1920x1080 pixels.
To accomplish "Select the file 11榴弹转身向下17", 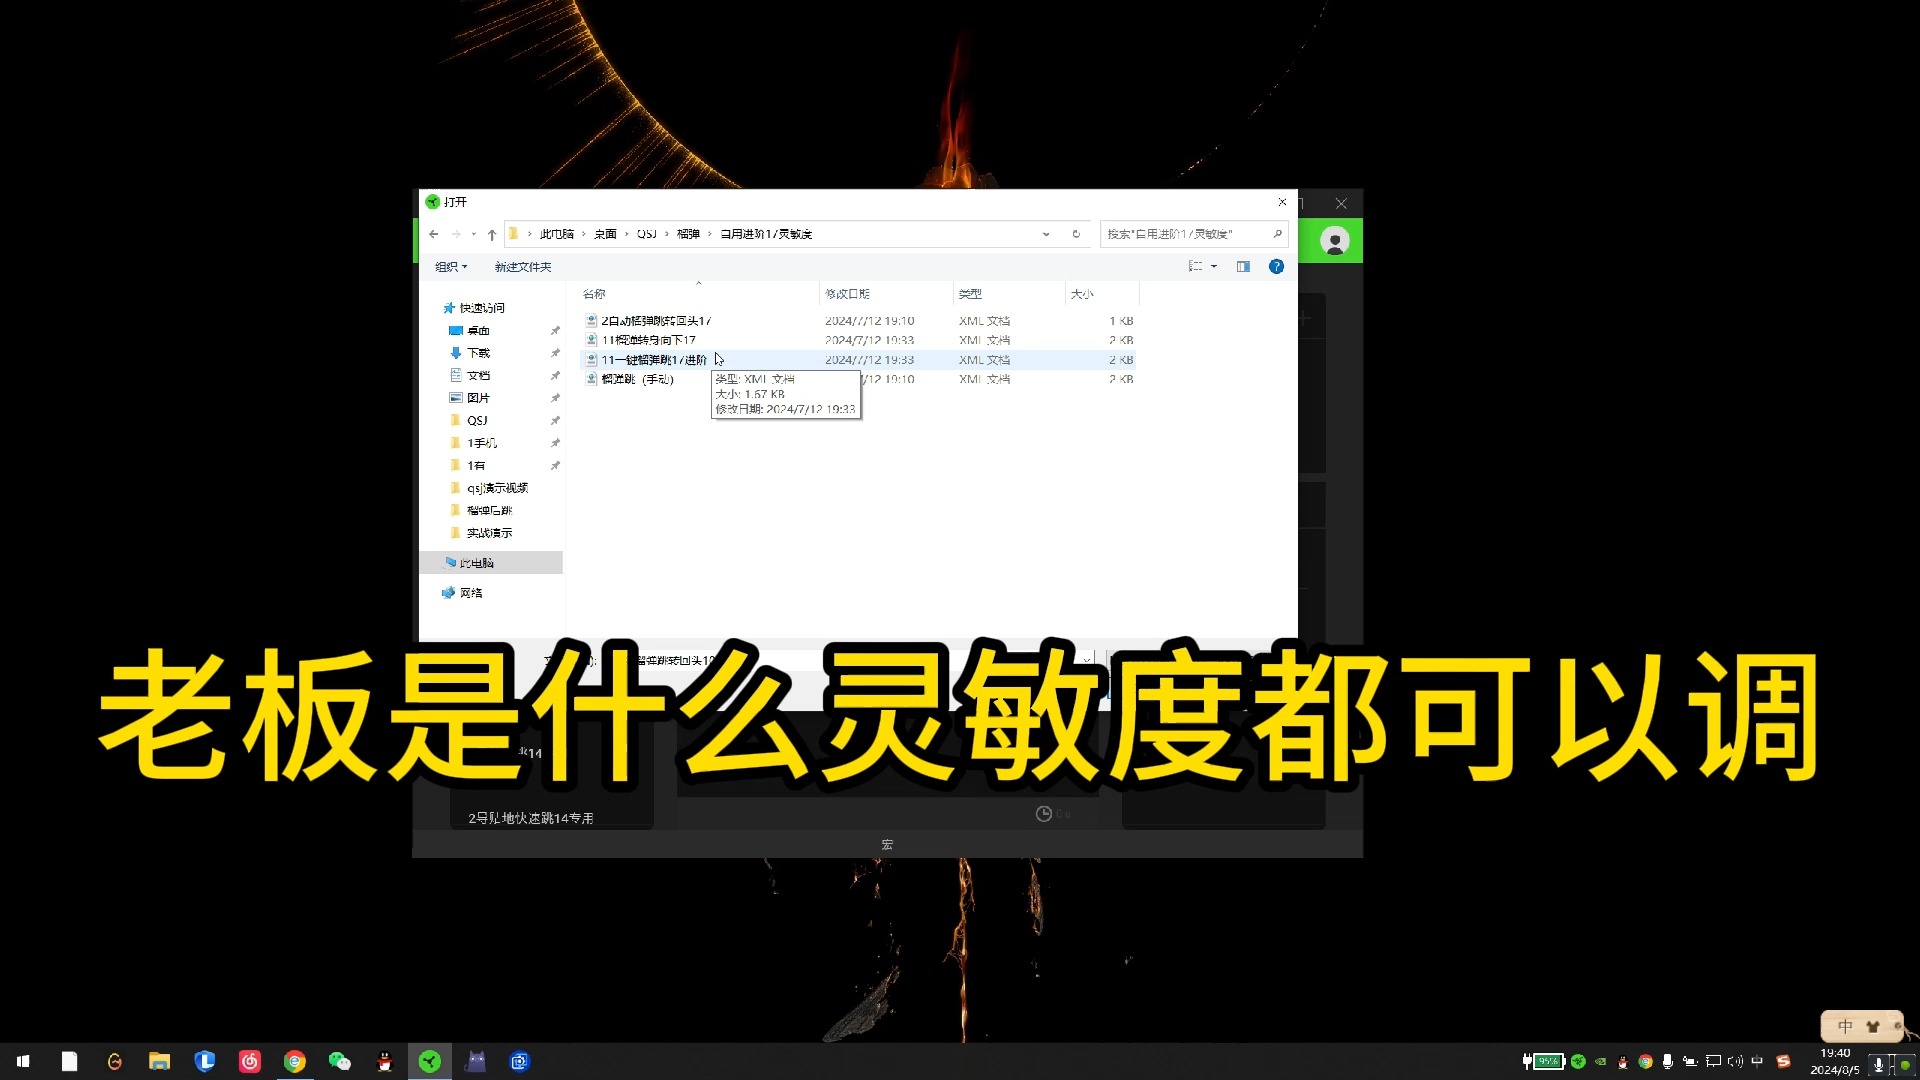I will (x=648, y=340).
